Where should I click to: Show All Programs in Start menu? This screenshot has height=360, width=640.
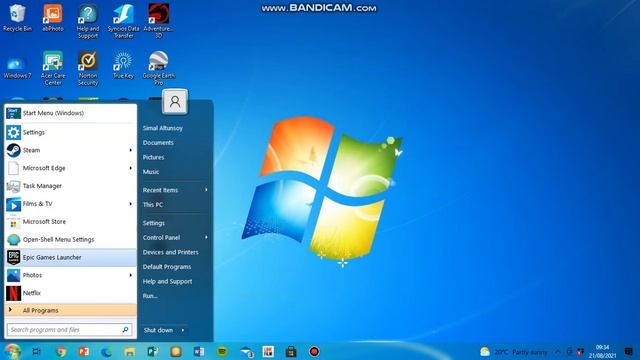(x=71, y=310)
